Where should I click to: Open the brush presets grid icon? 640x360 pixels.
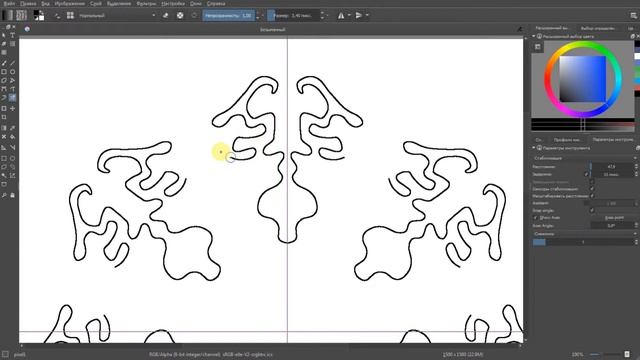click(70, 16)
